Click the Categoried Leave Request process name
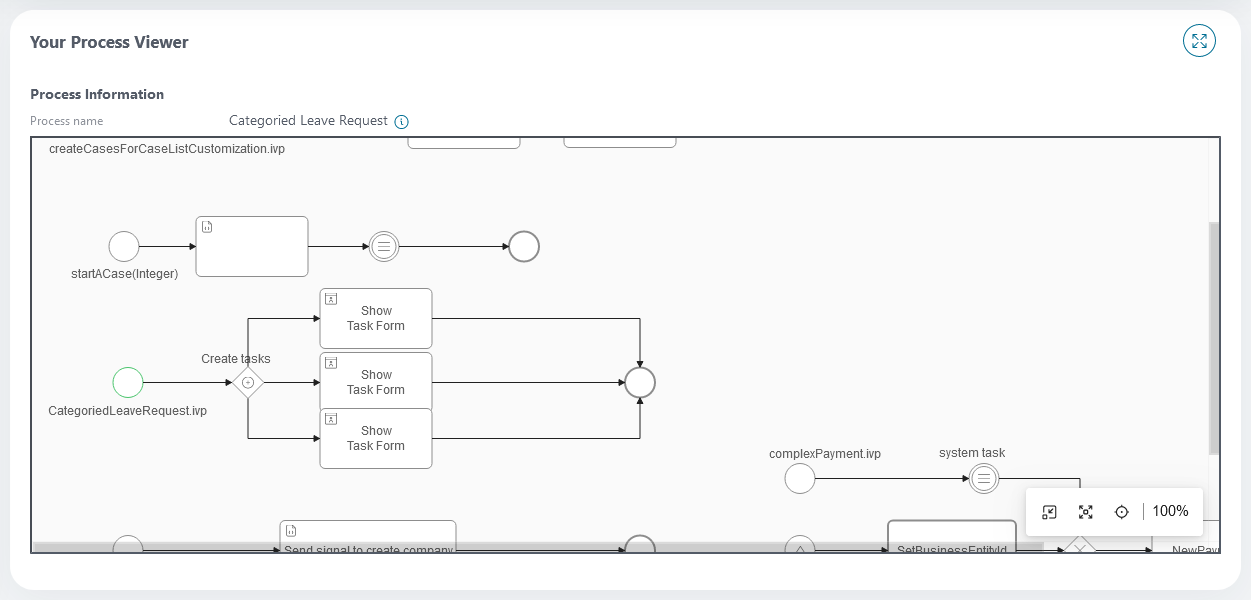This screenshot has height=600, width=1251. click(308, 121)
